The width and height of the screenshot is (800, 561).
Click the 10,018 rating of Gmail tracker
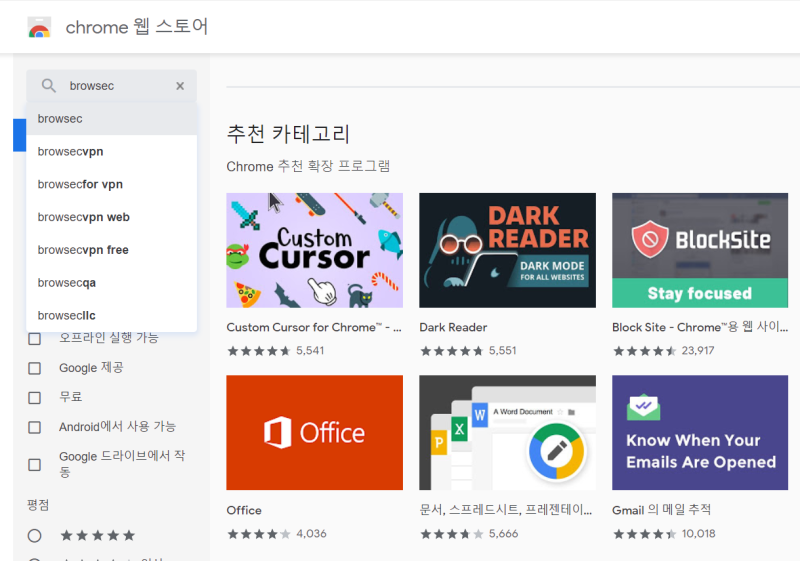698,534
